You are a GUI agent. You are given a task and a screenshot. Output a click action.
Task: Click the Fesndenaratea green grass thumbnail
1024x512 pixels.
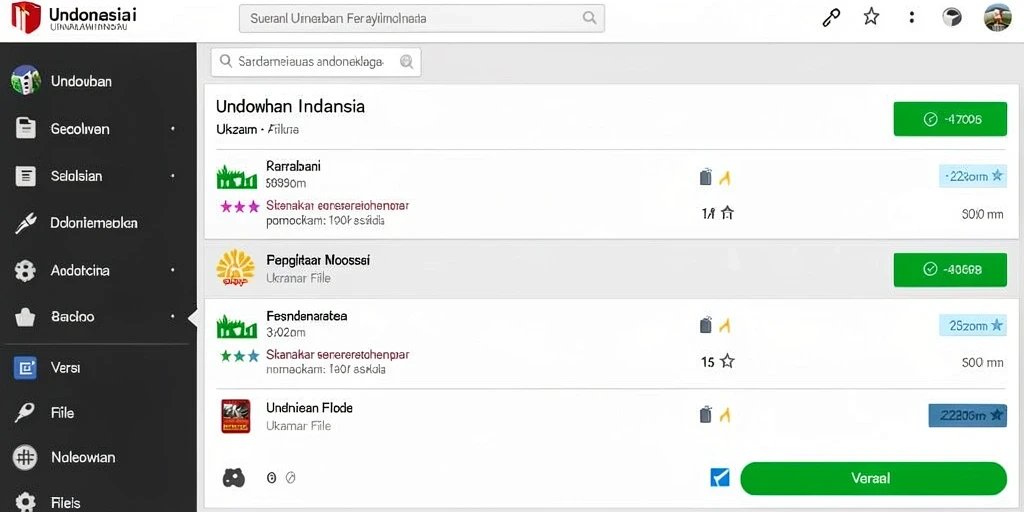point(236,325)
